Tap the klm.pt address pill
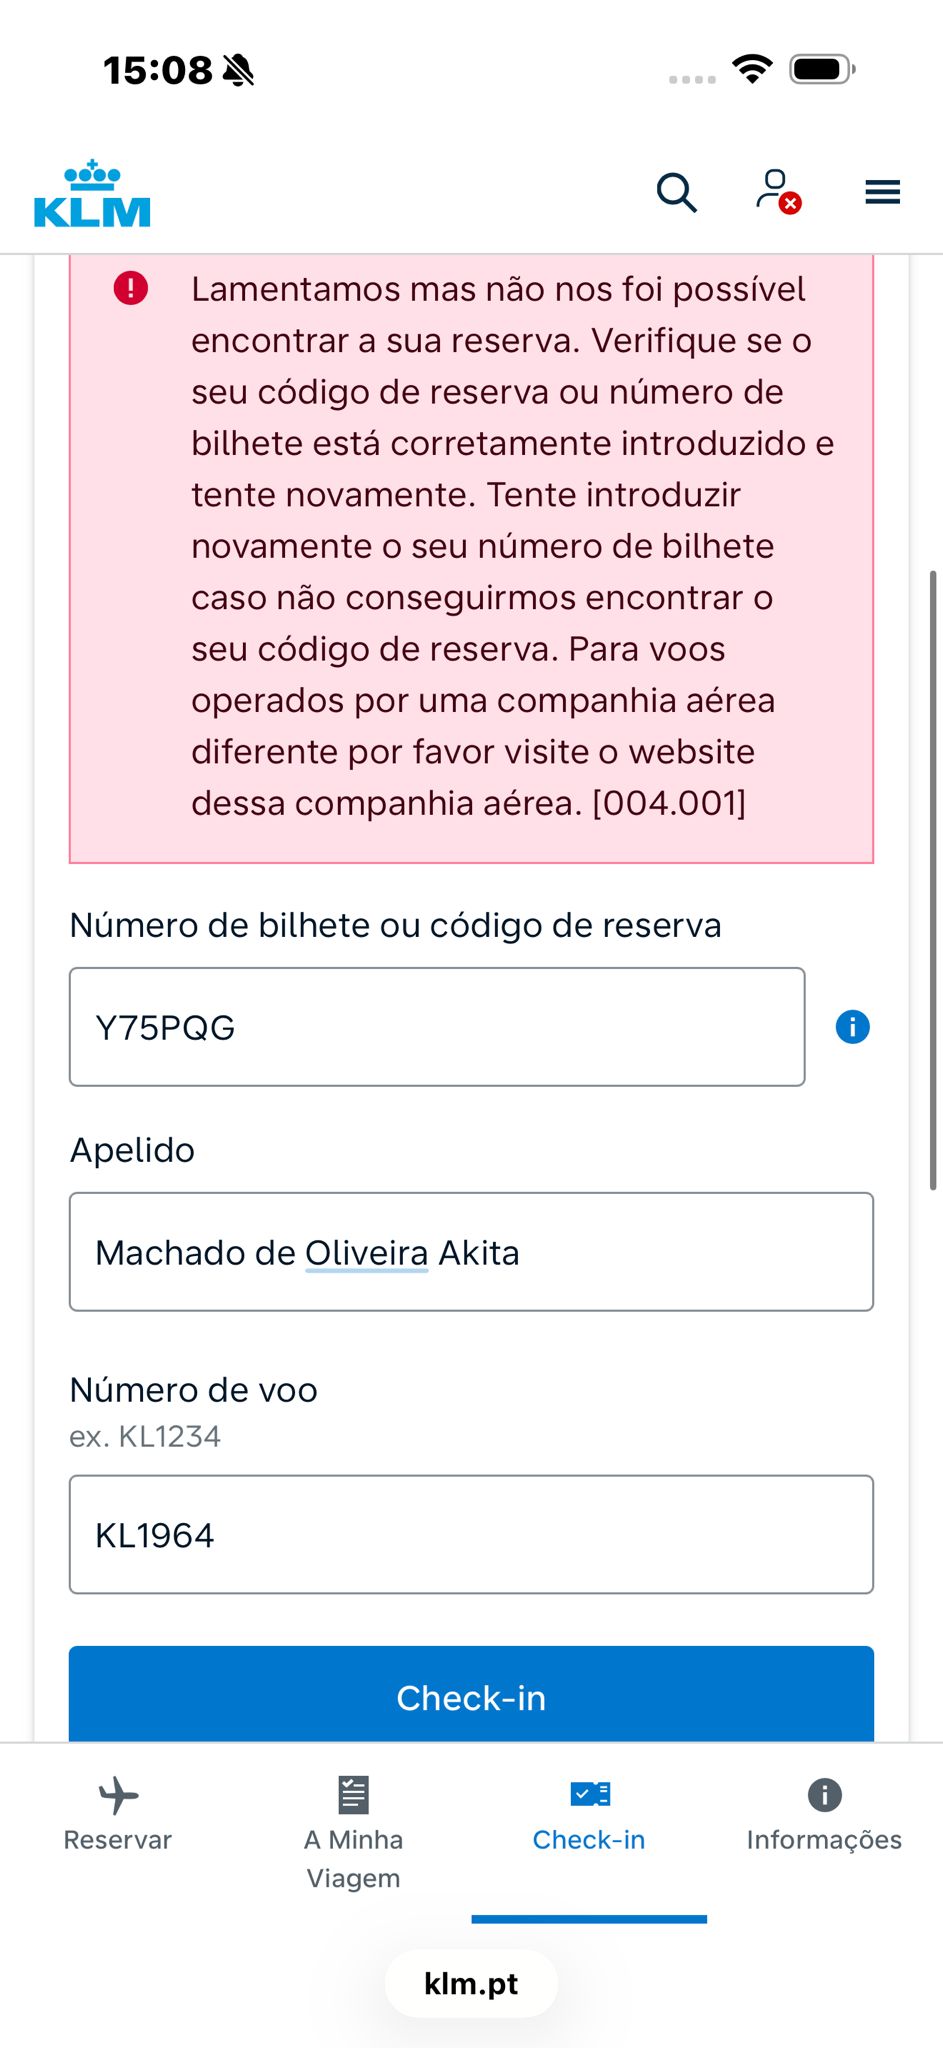 tap(471, 1984)
